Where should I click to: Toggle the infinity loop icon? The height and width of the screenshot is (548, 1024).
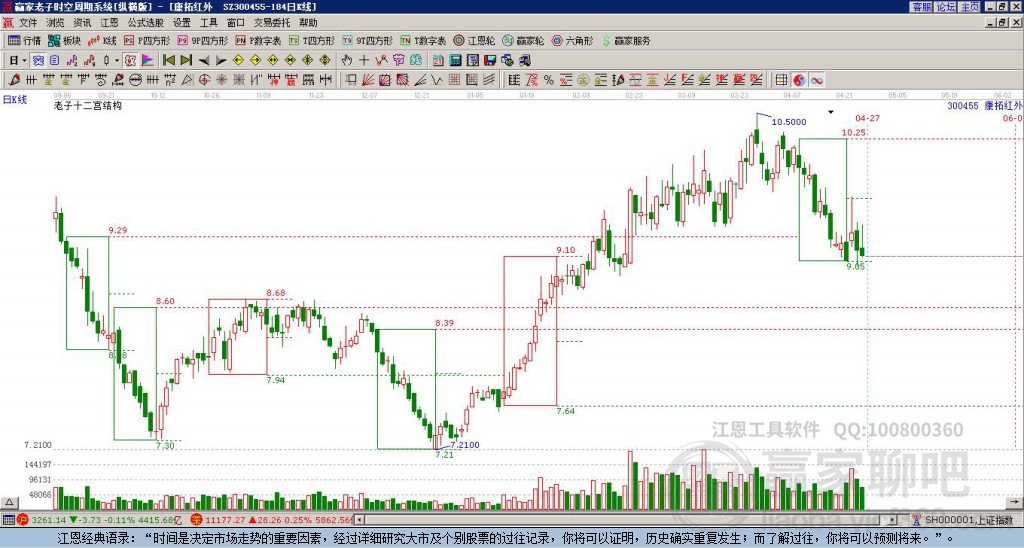(816, 80)
